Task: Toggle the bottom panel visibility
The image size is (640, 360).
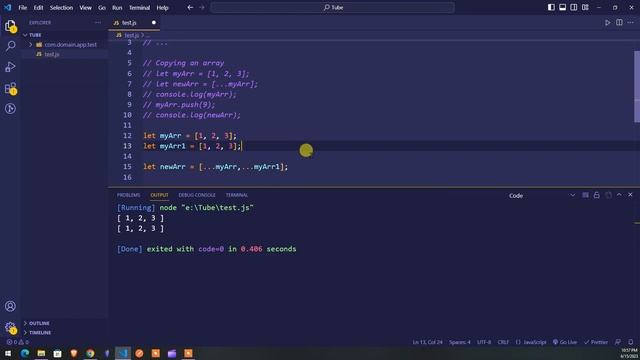Action: pyautogui.click(x=562, y=7)
